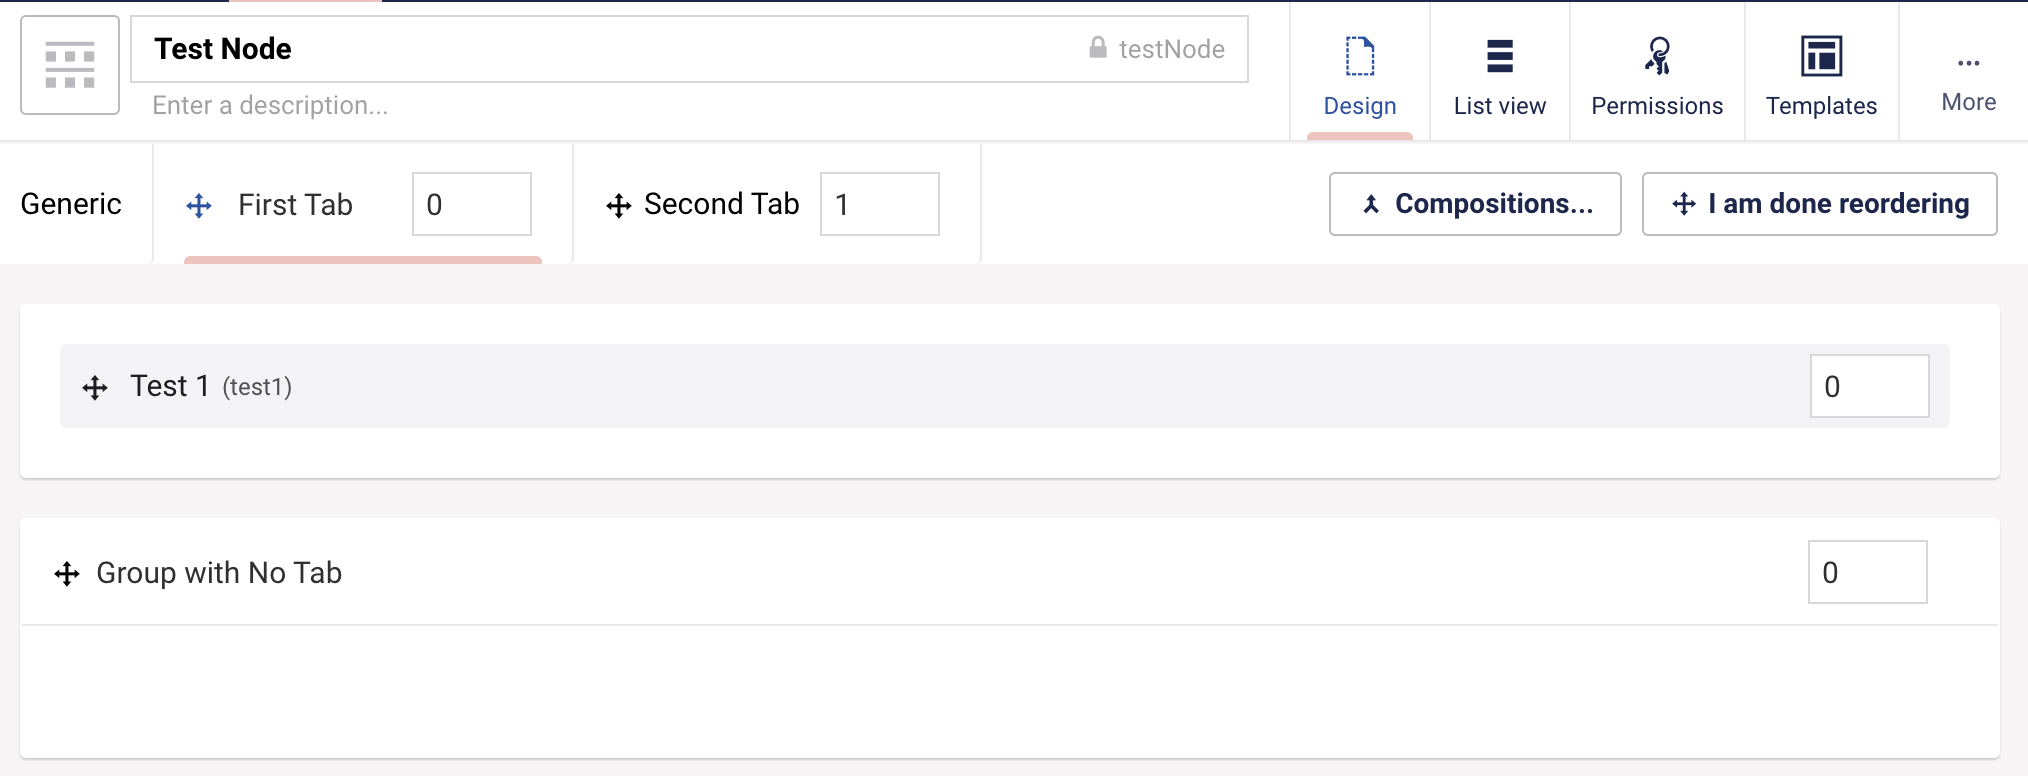The image size is (2028, 776).
Task: Click I am done reordering
Action: coord(1820,204)
